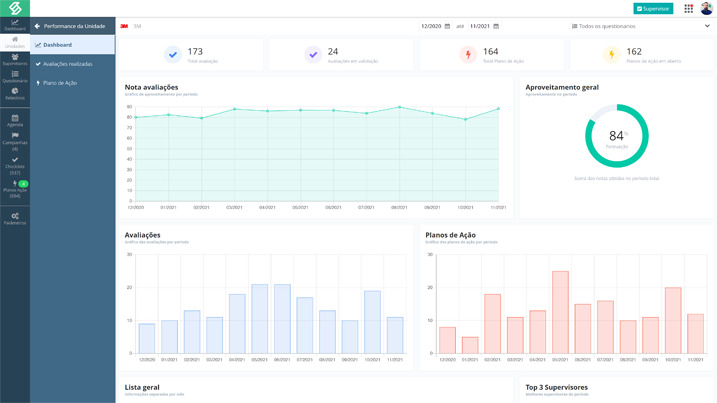Click the 3M brand logo

pos(124,26)
